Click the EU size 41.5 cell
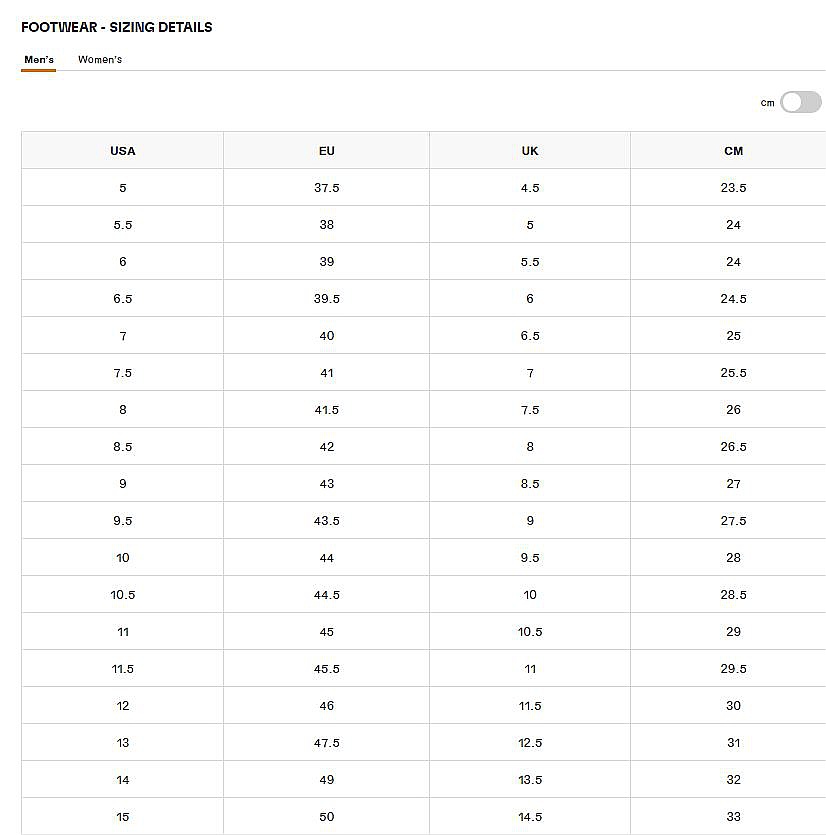 coord(326,410)
